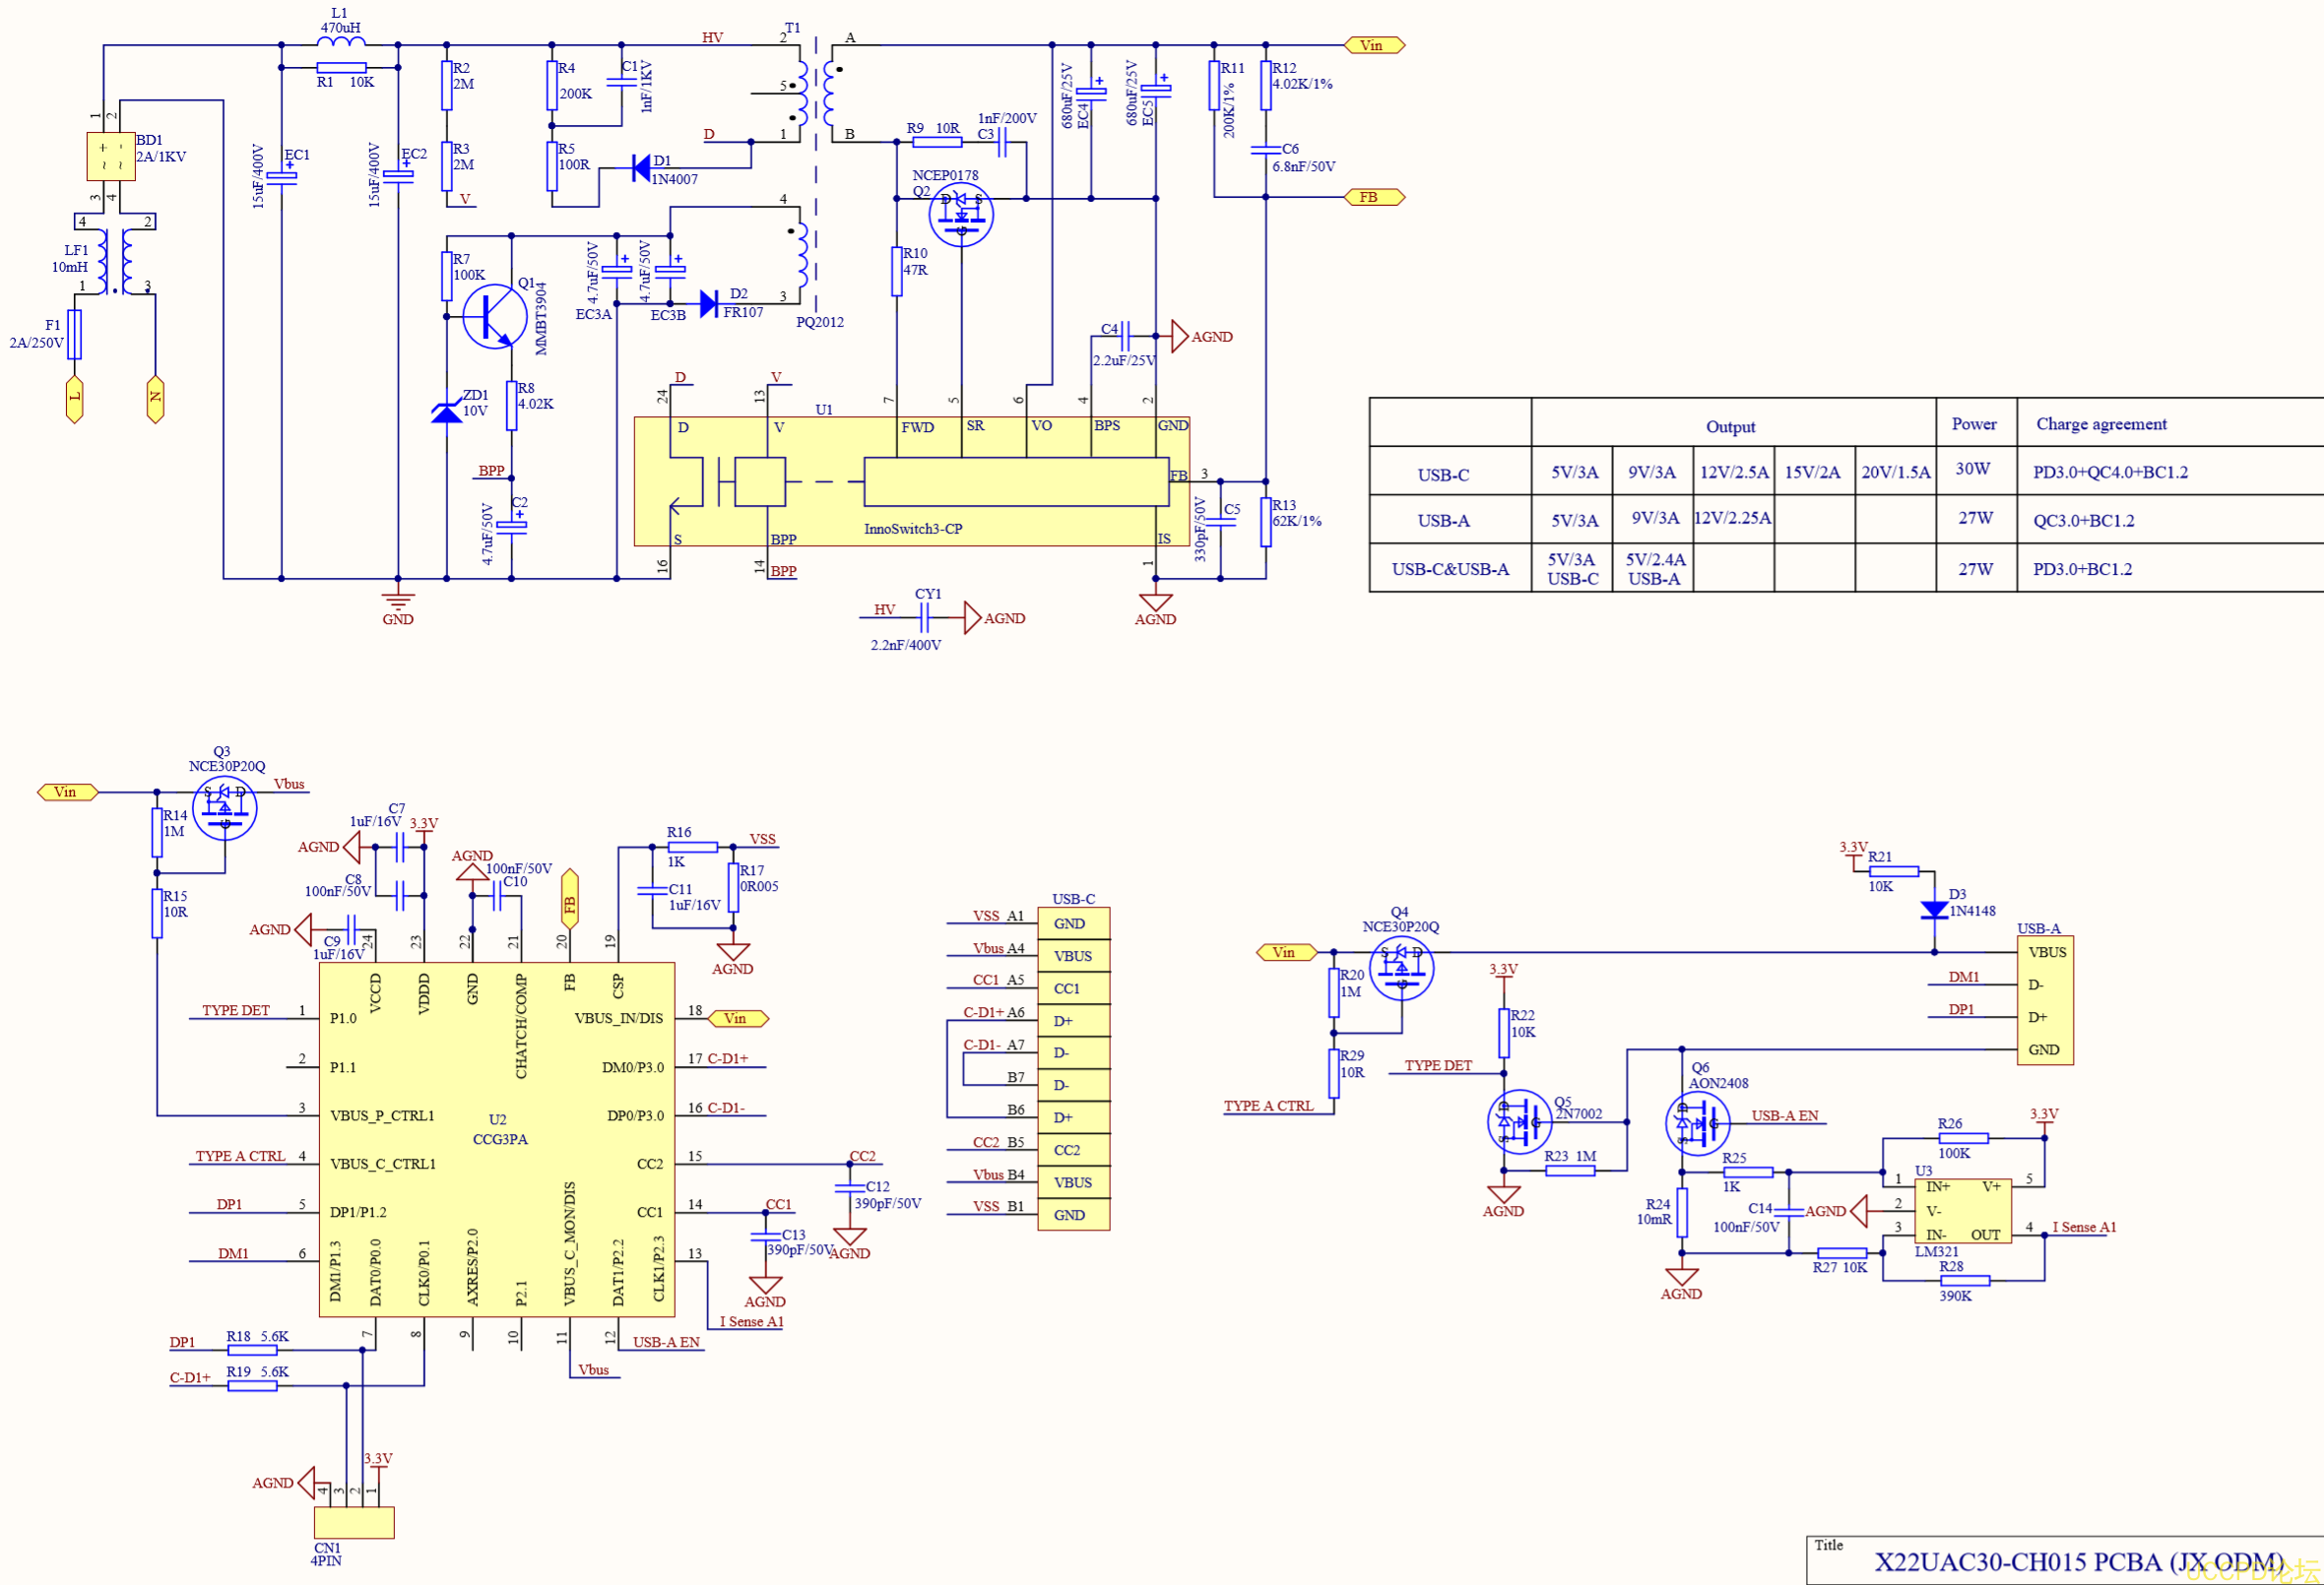2324x1585 pixels.
Task: Click the Q2 NCEP0178 MOSFET symbol
Action: coord(961,214)
